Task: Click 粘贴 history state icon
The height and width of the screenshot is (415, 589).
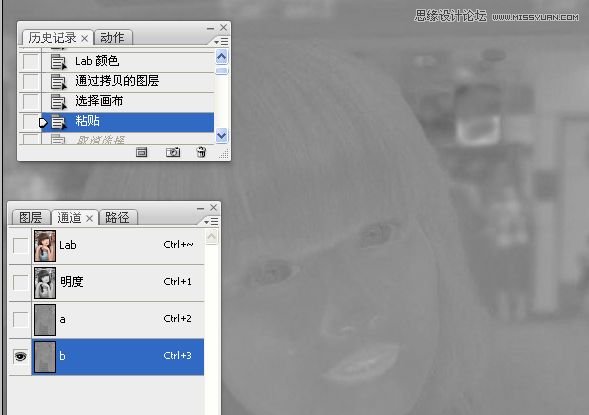Action: (58, 122)
